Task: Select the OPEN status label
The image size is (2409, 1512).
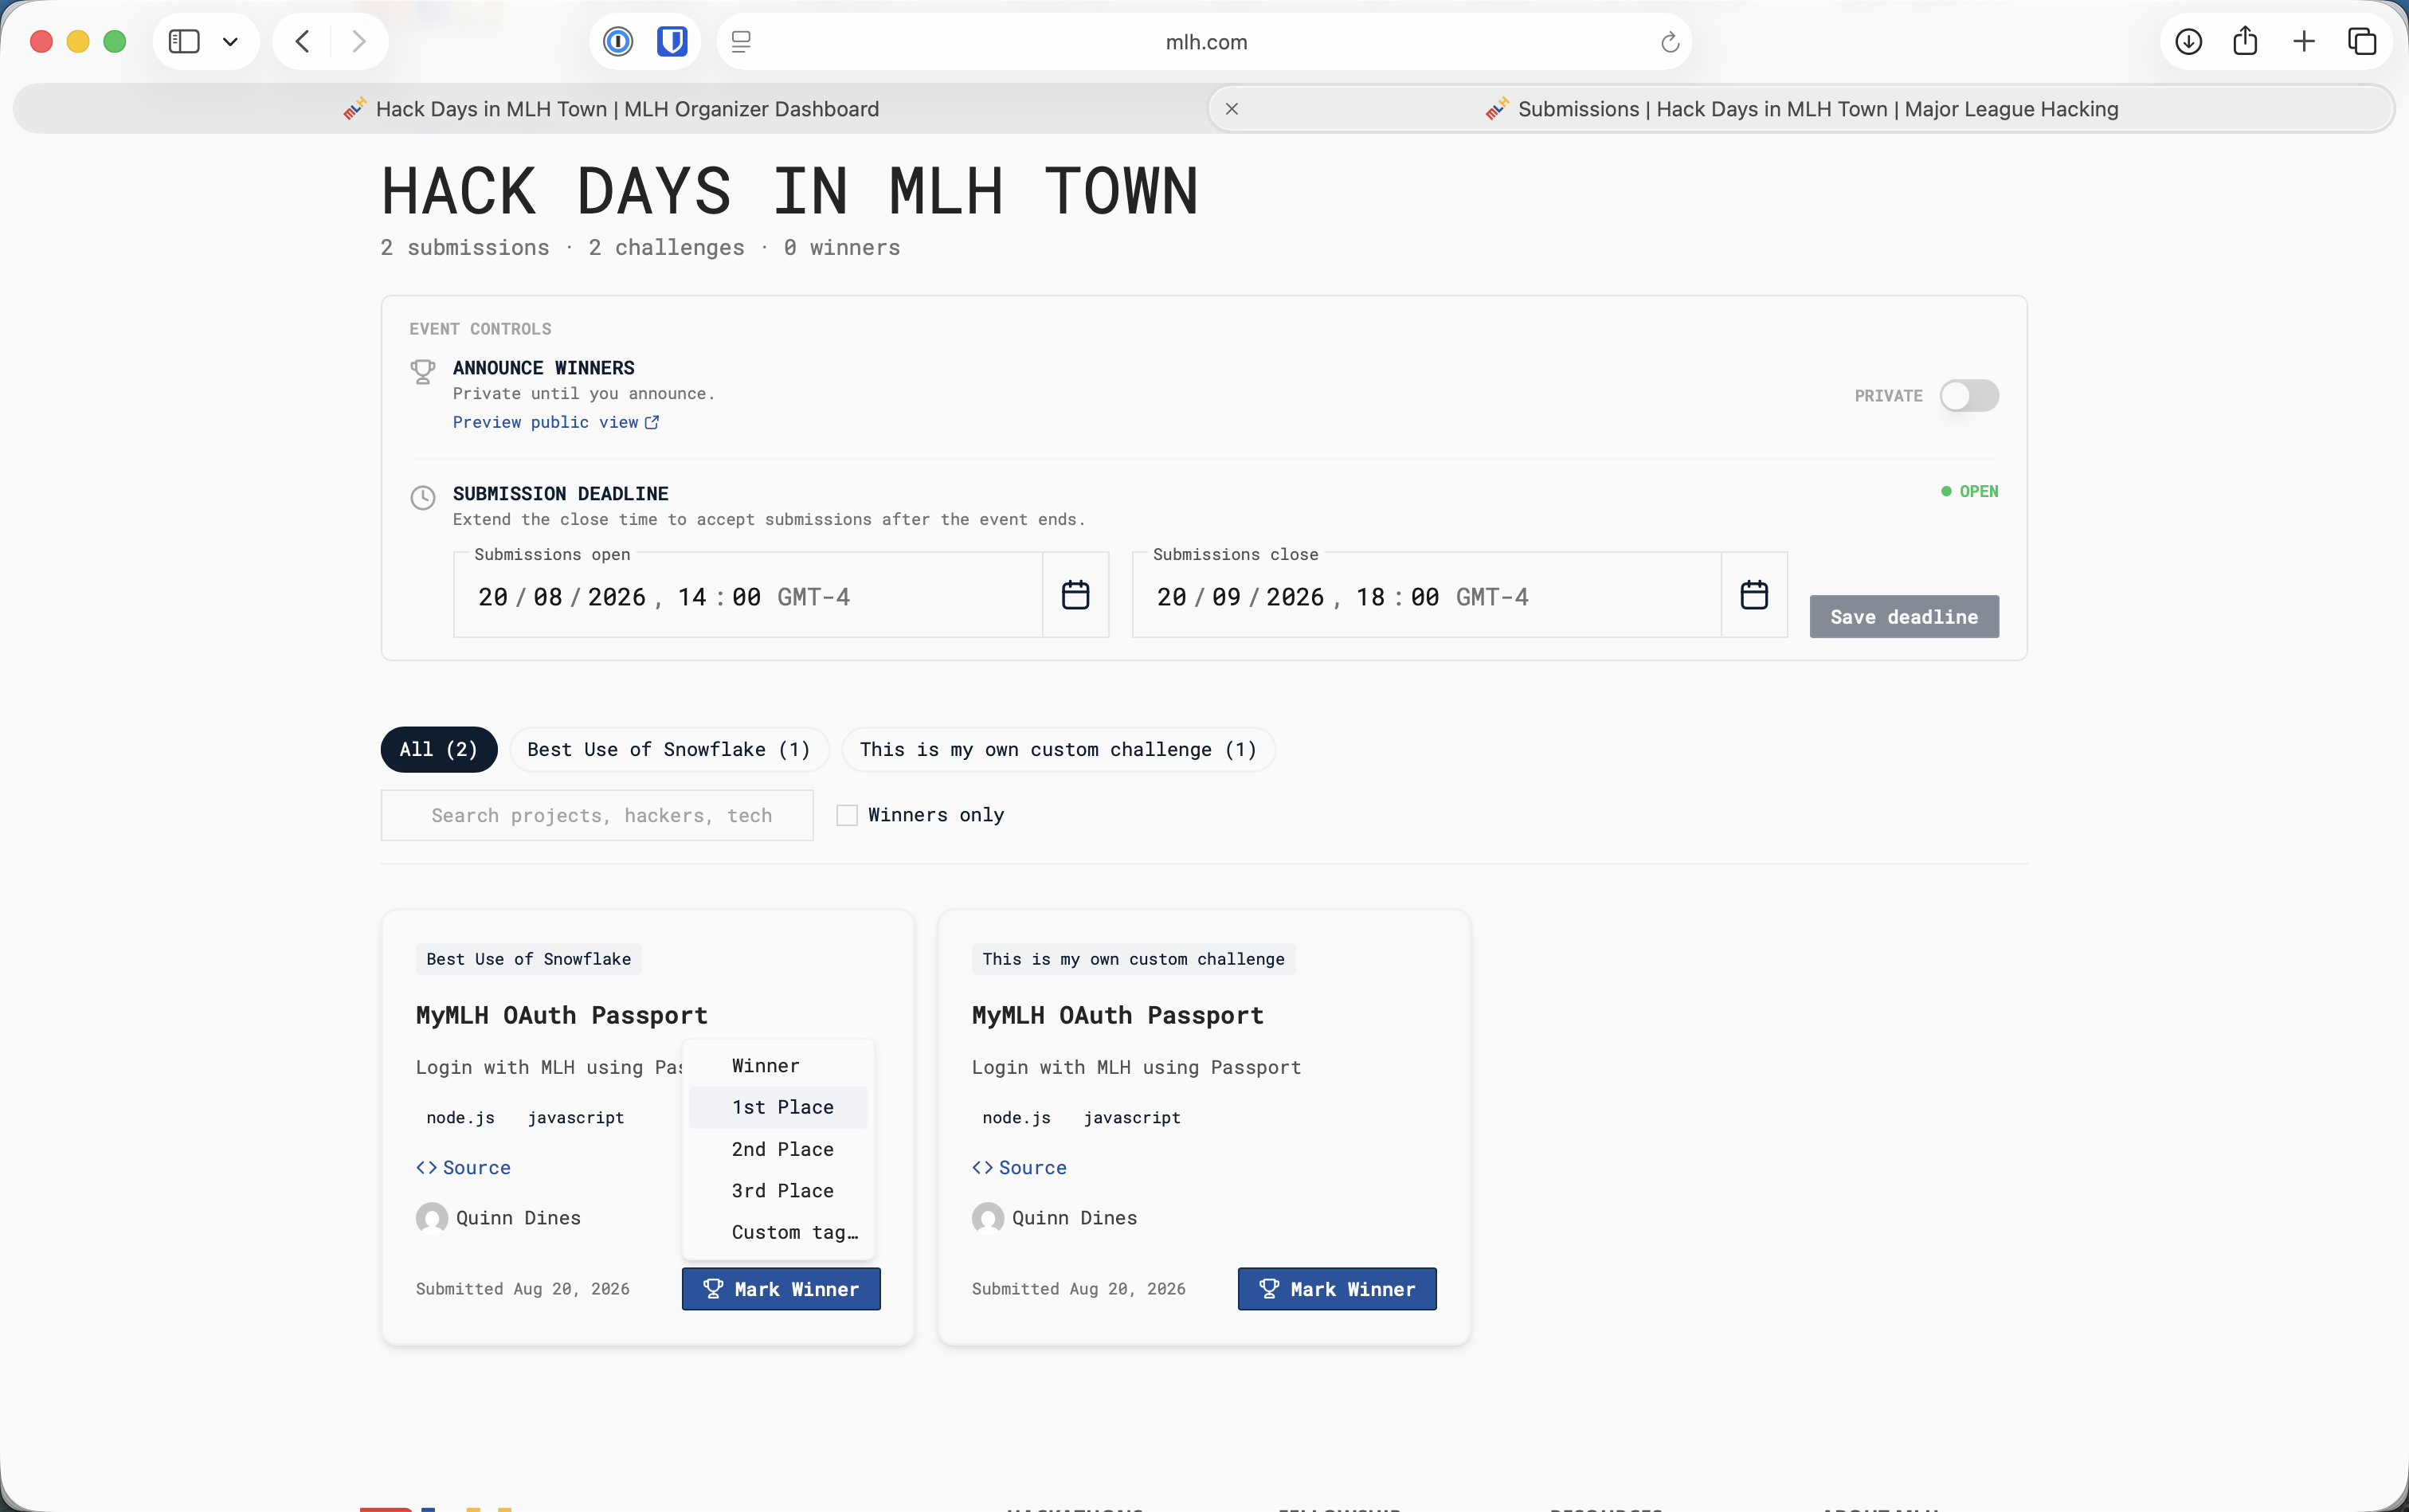Action: pyautogui.click(x=1969, y=491)
